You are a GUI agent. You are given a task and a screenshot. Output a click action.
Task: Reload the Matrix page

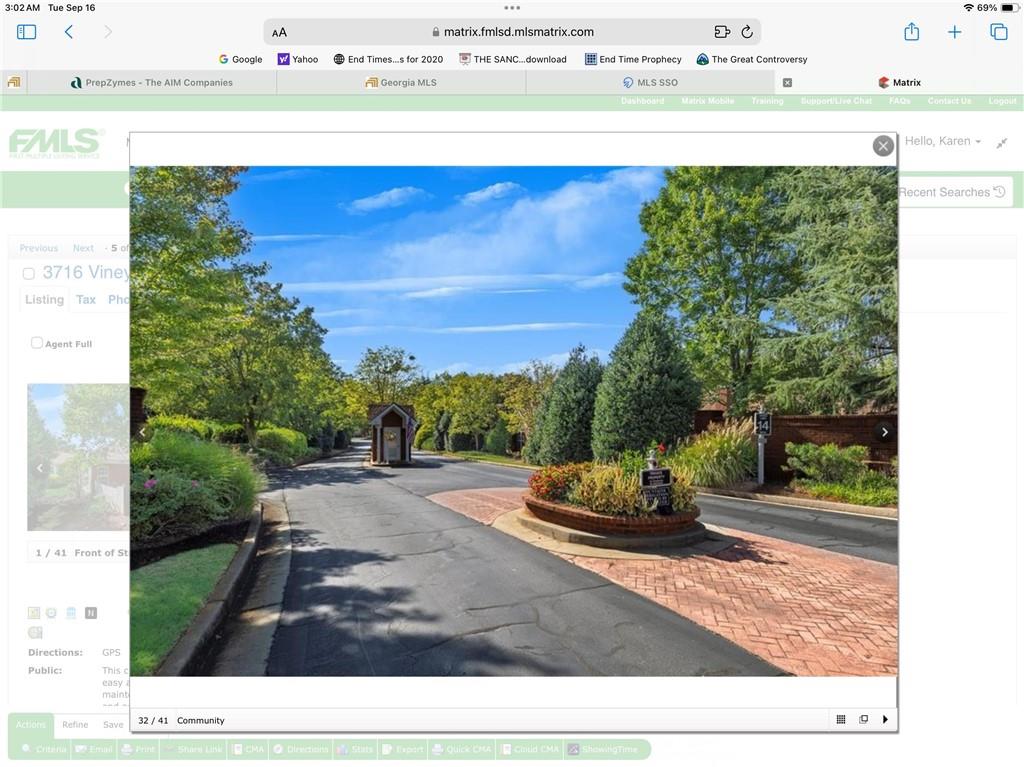(x=746, y=32)
